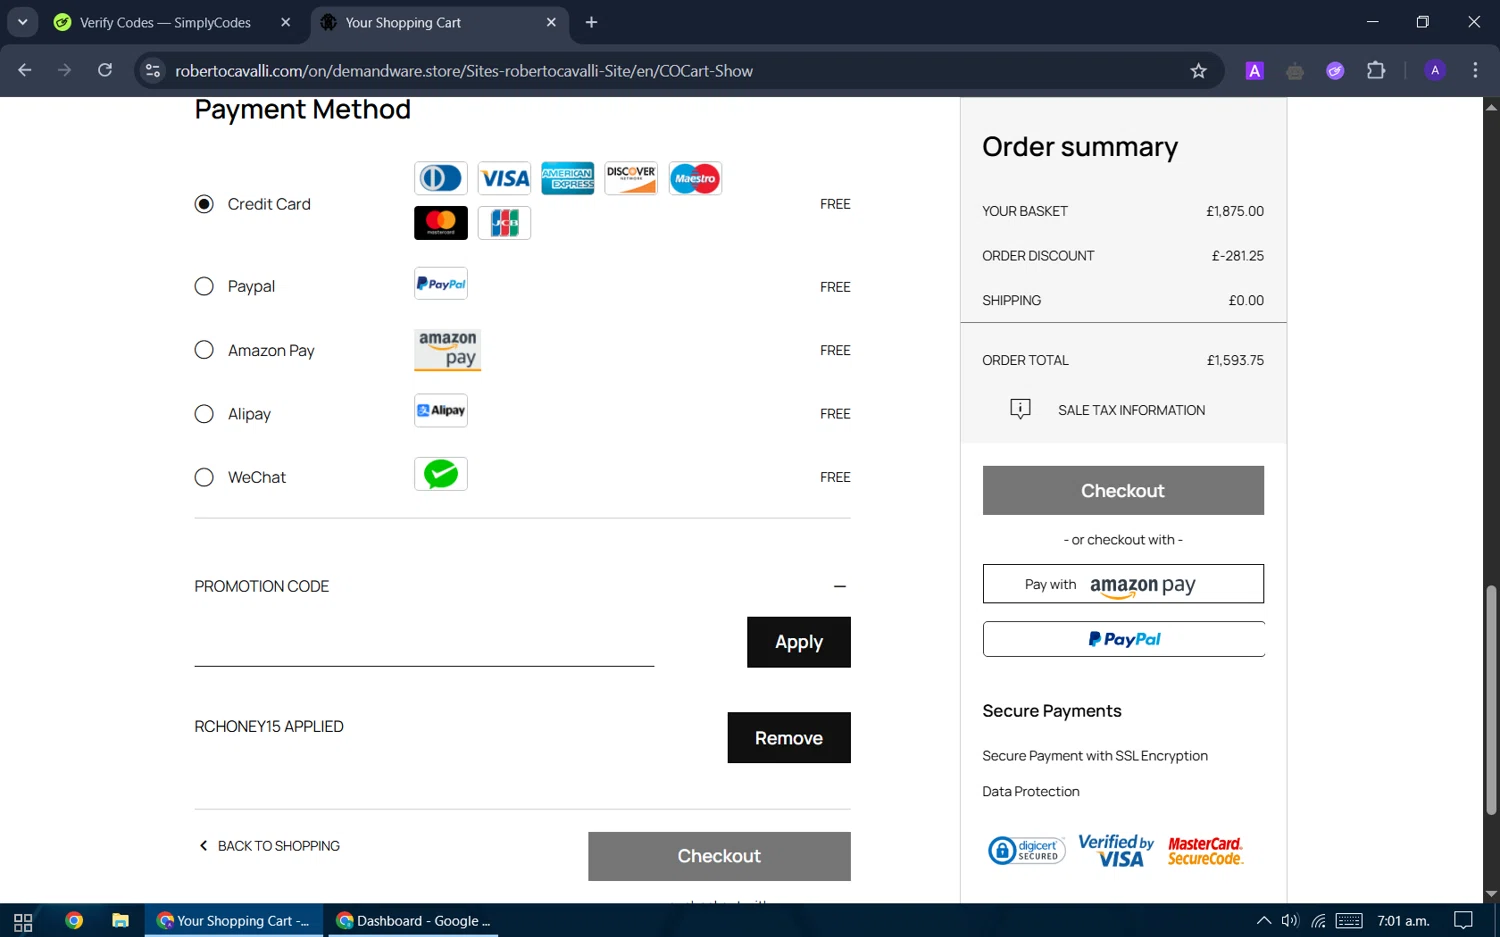Click the Maestro card icon
Image resolution: width=1500 pixels, height=937 pixels.
[x=695, y=178]
